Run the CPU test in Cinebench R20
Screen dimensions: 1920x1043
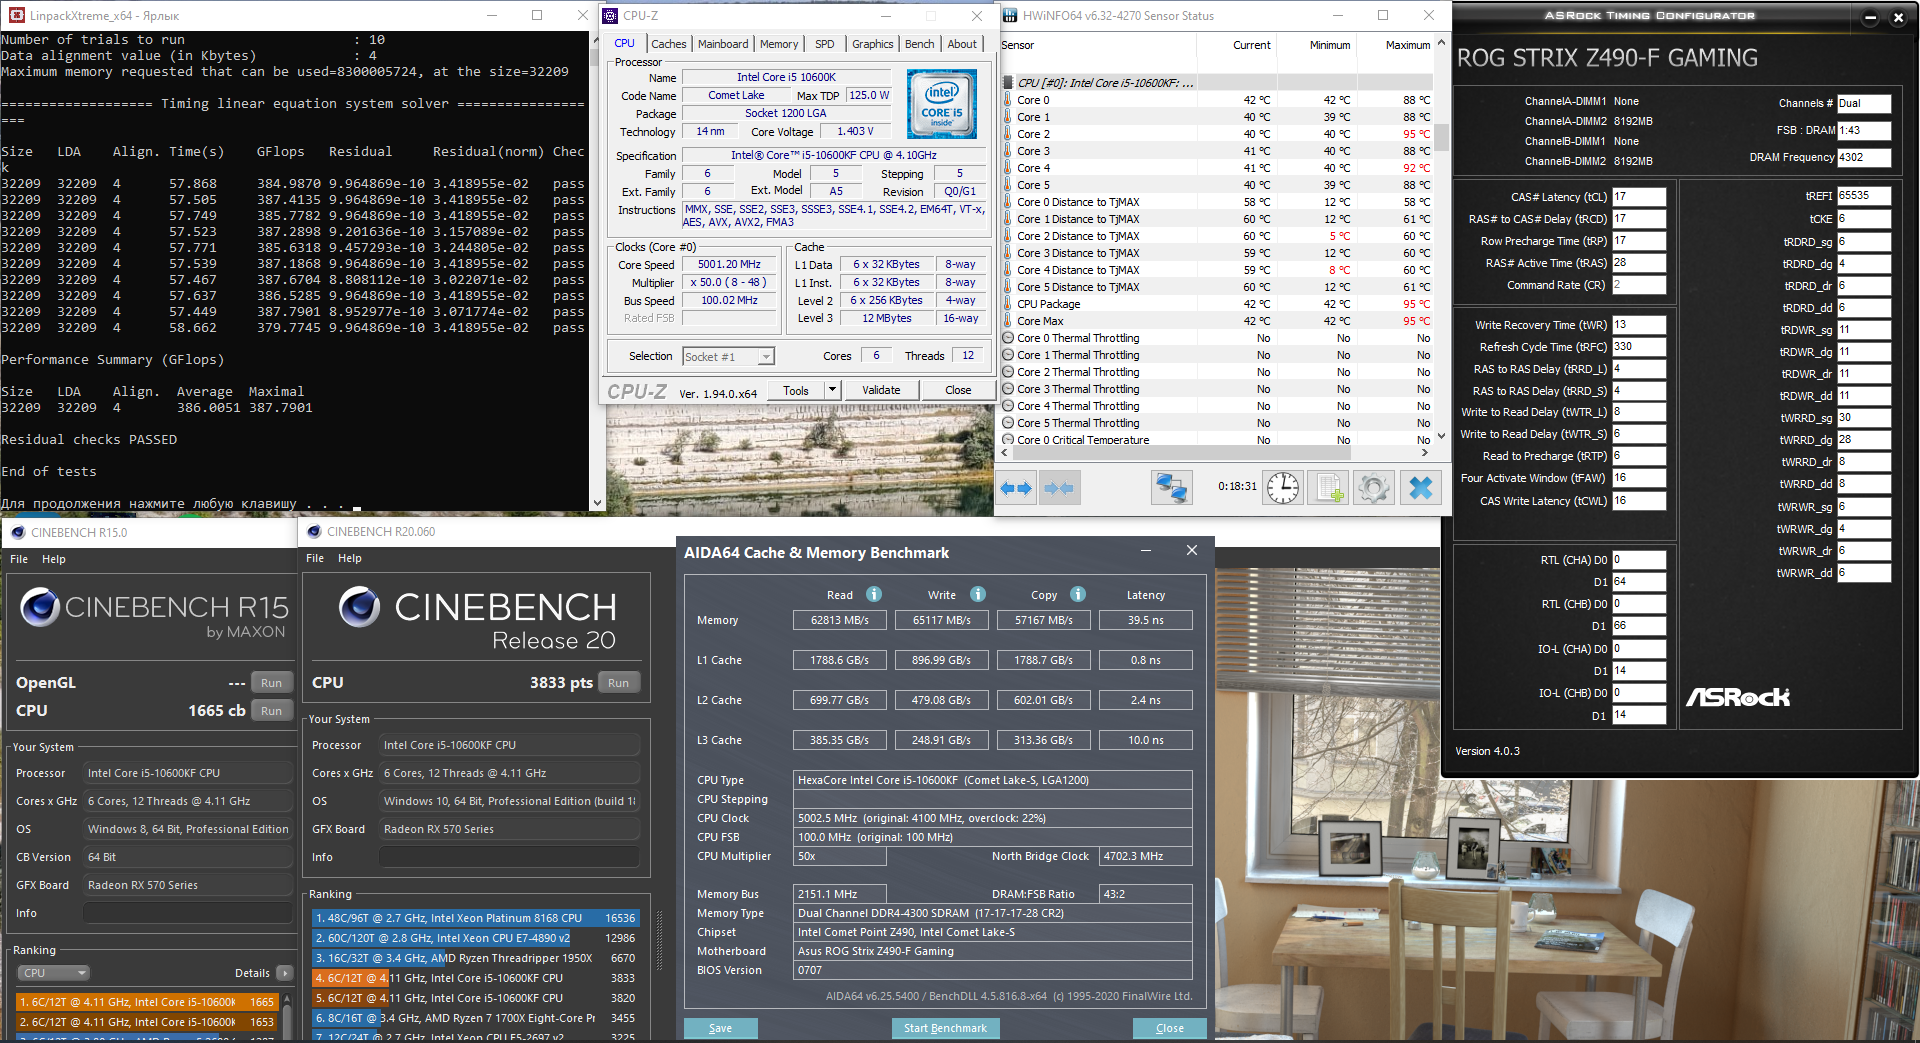(x=619, y=683)
